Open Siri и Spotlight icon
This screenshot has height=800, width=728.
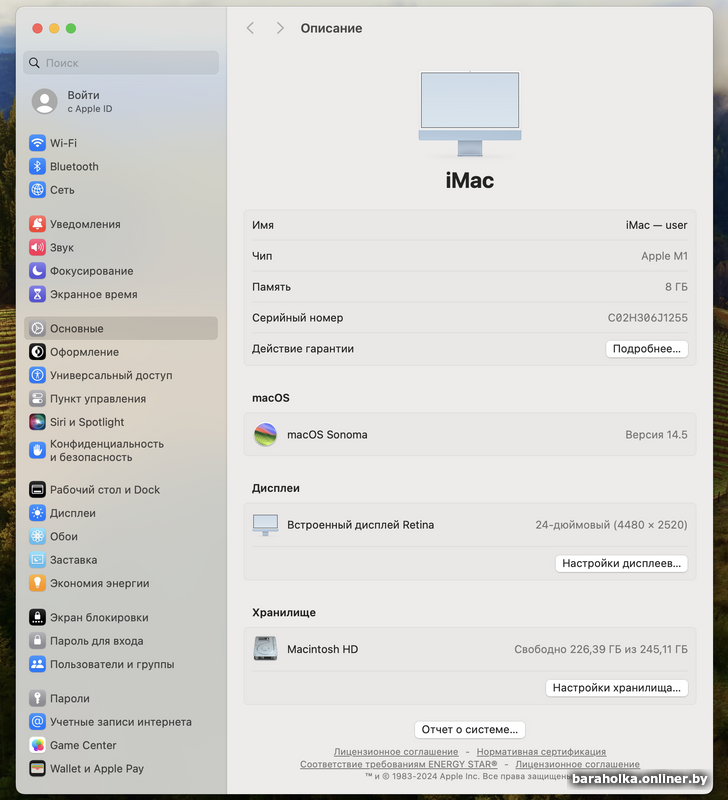pyautogui.click(x=37, y=422)
